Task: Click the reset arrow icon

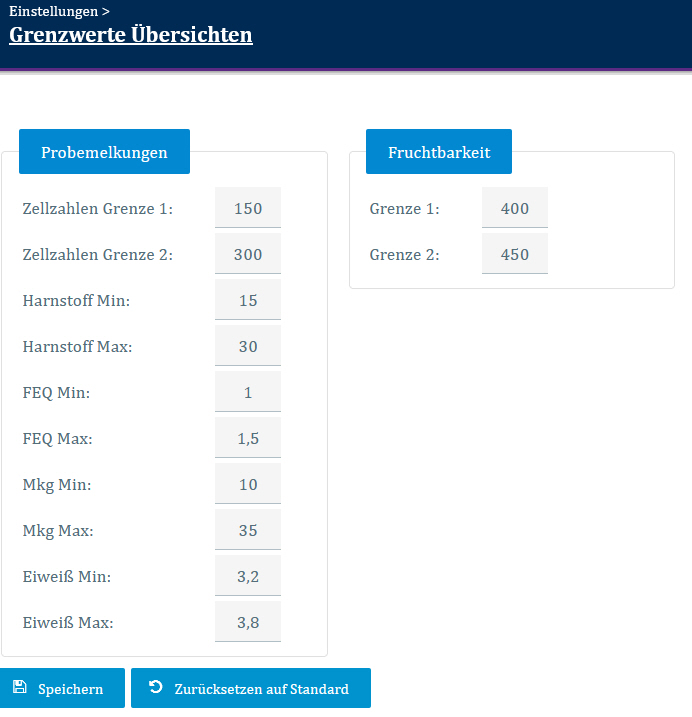Action: pyautogui.click(x=156, y=687)
